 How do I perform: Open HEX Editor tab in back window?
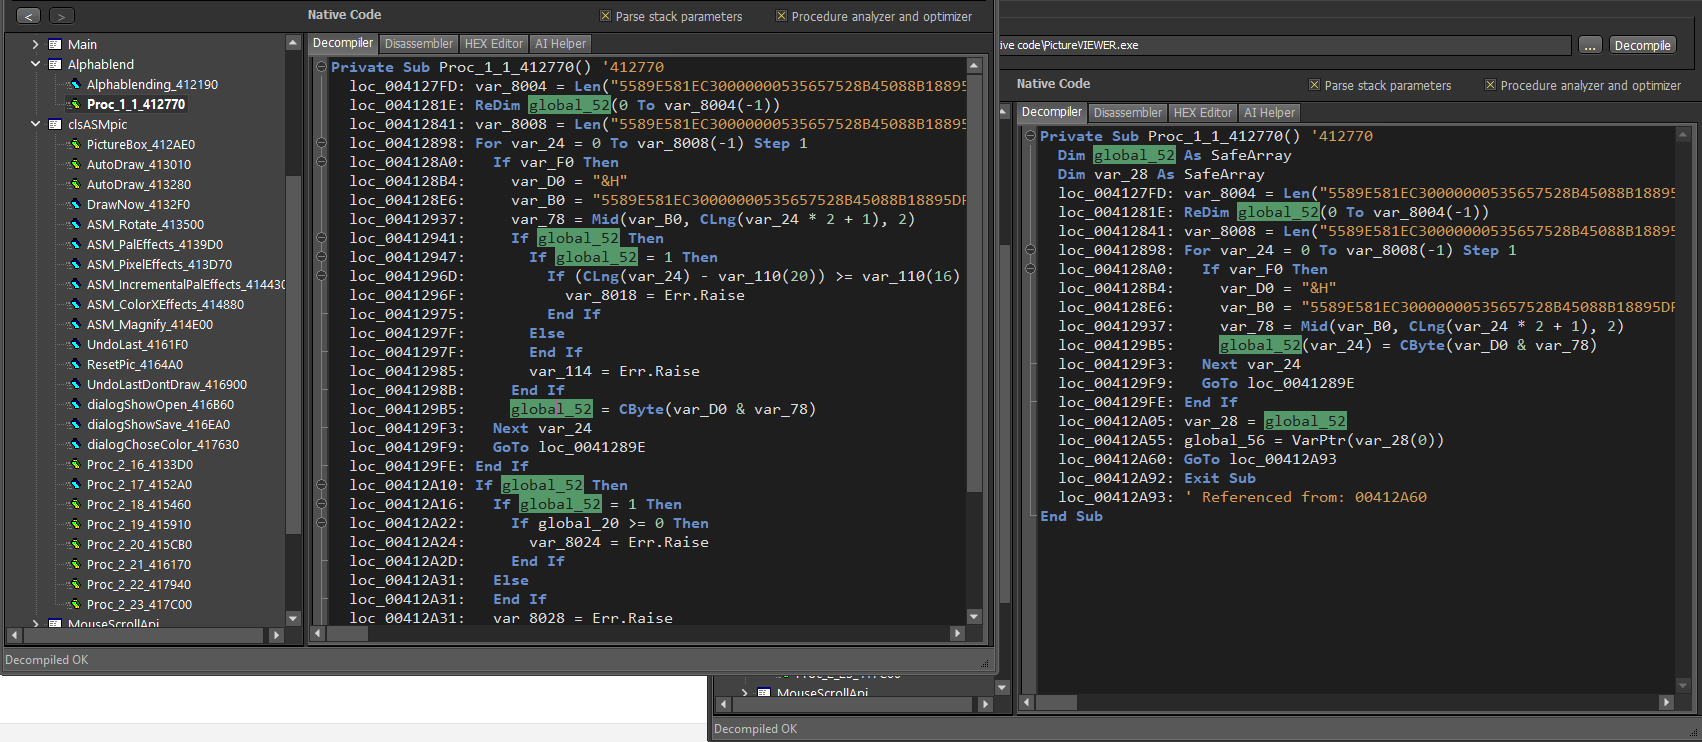click(1203, 112)
